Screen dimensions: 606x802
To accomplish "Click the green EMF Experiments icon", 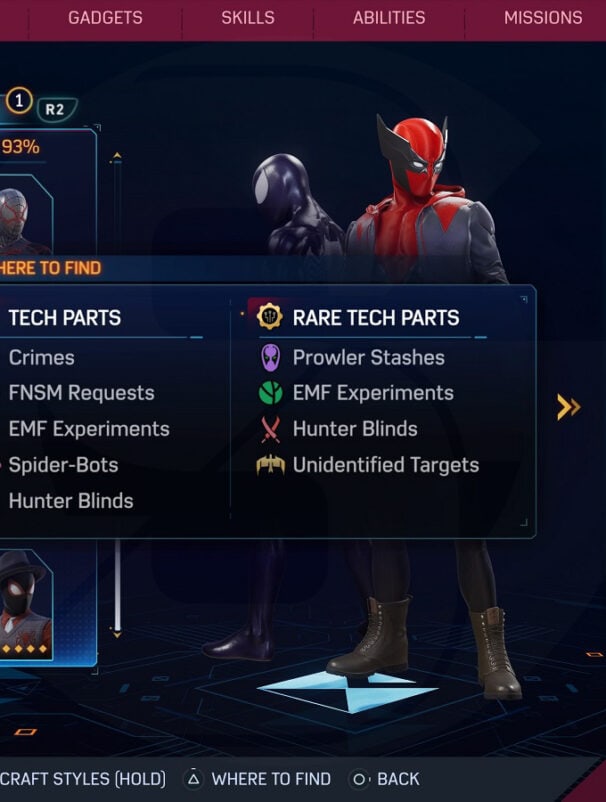I will [271, 393].
